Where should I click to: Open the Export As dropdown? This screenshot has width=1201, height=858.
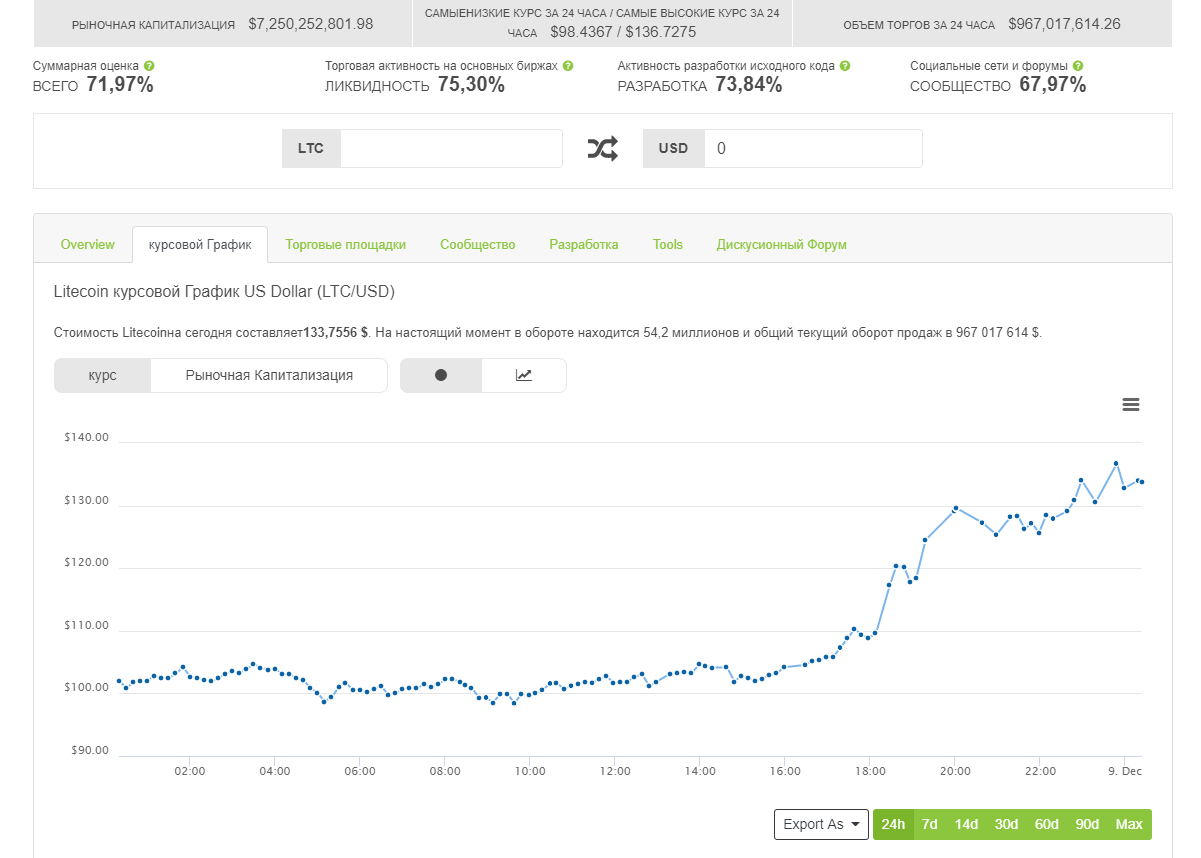click(821, 825)
